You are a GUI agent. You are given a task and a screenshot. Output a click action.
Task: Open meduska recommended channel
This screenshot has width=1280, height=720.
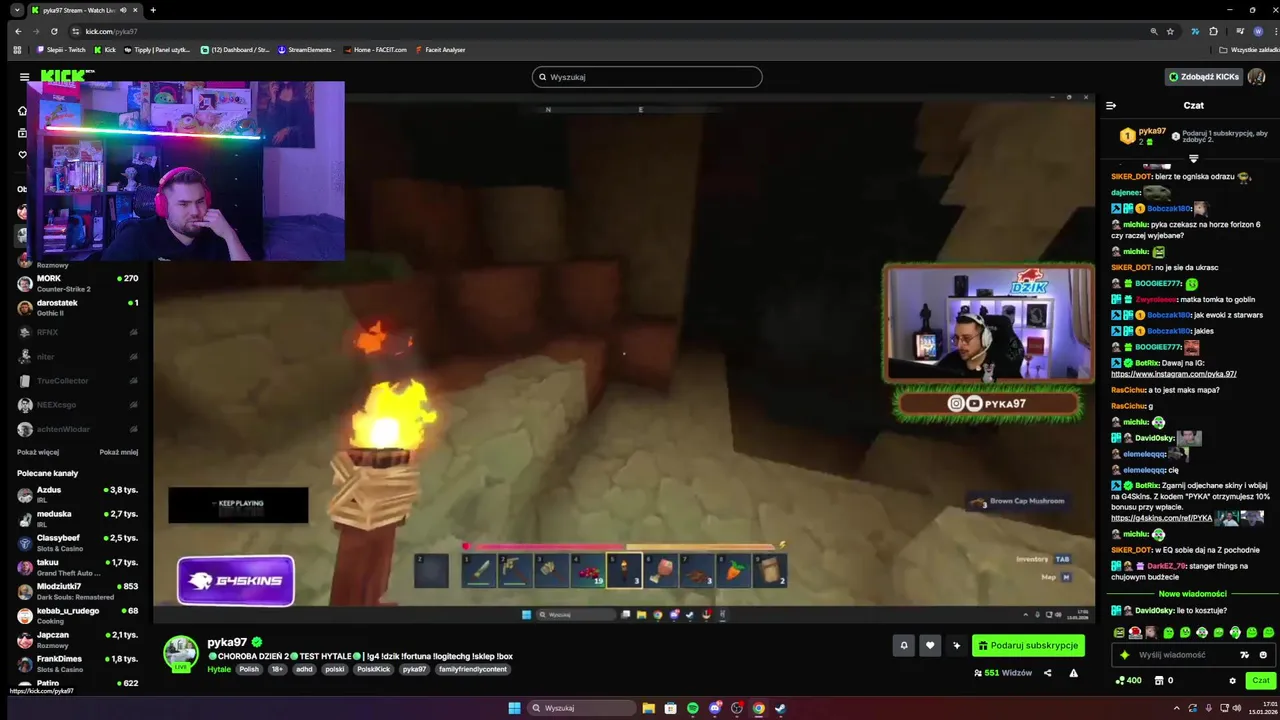(x=78, y=518)
